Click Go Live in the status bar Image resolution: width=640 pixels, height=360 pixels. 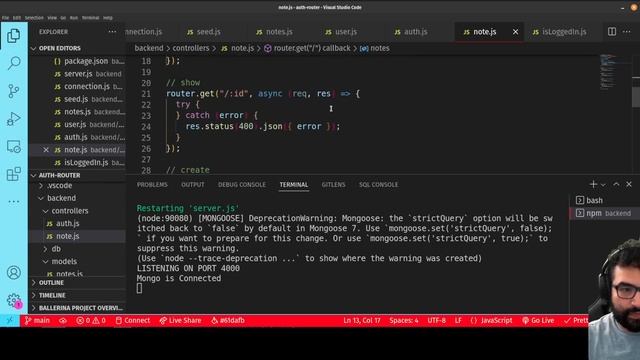[x=538, y=320]
